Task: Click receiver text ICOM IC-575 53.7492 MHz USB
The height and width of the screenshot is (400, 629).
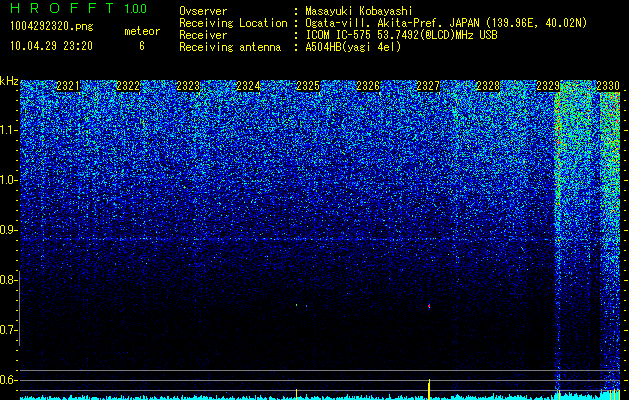Action: (x=401, y=35)
